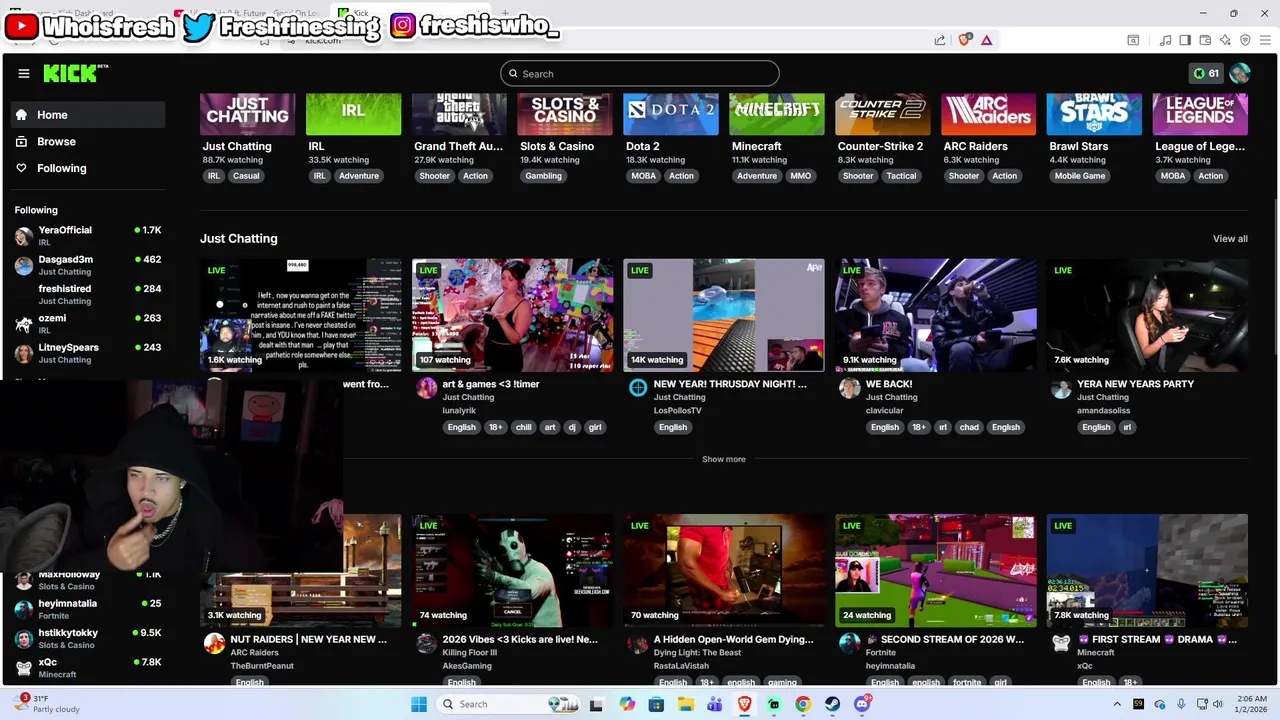
Task: Click the Search input field
Action: point(640,73)
